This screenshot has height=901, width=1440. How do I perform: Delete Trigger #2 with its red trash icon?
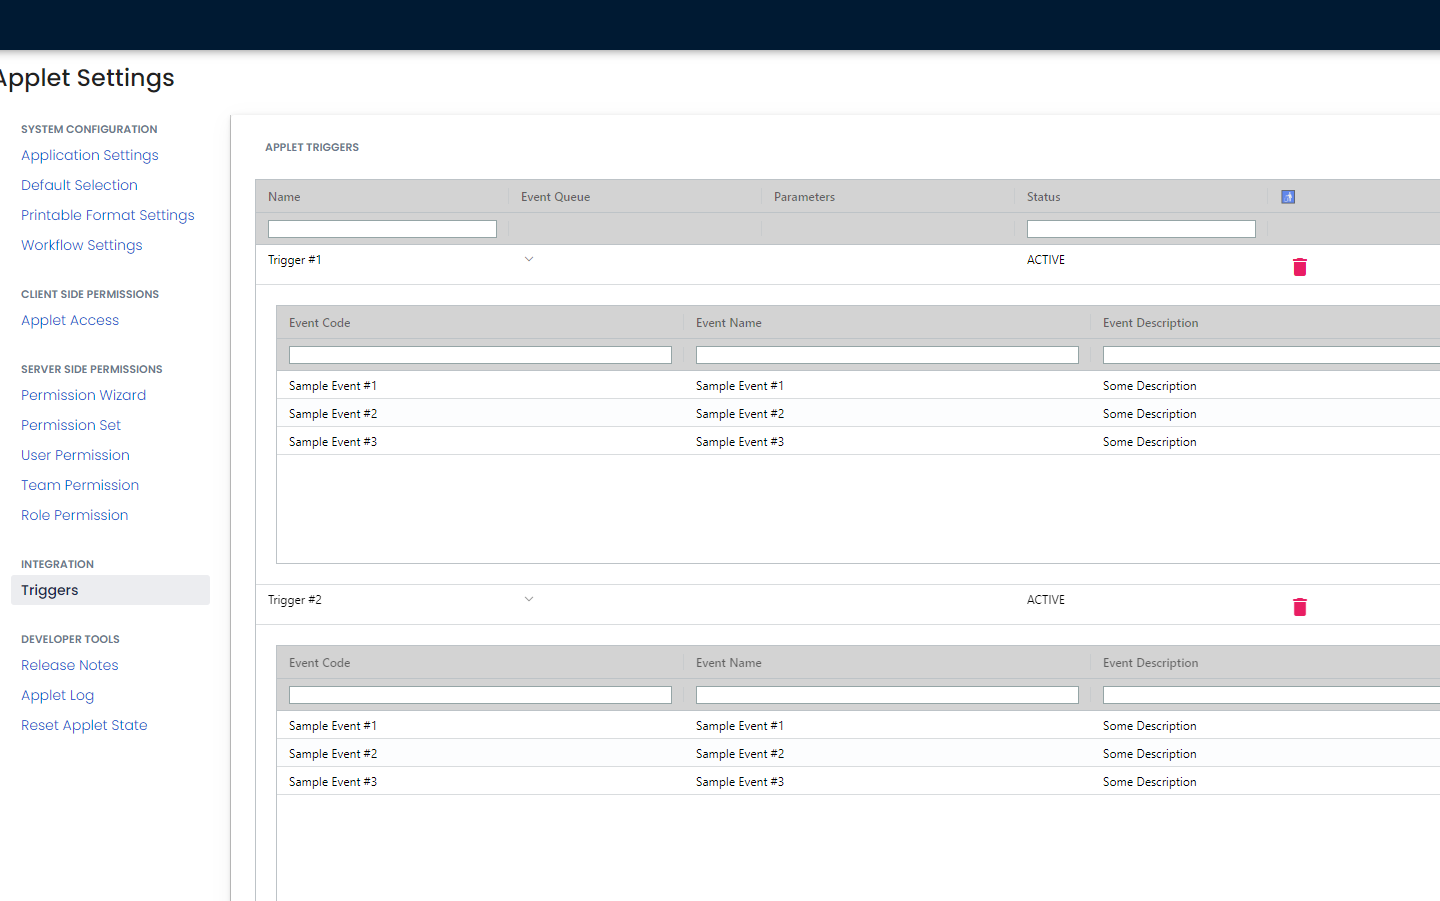coord(1300,607)
